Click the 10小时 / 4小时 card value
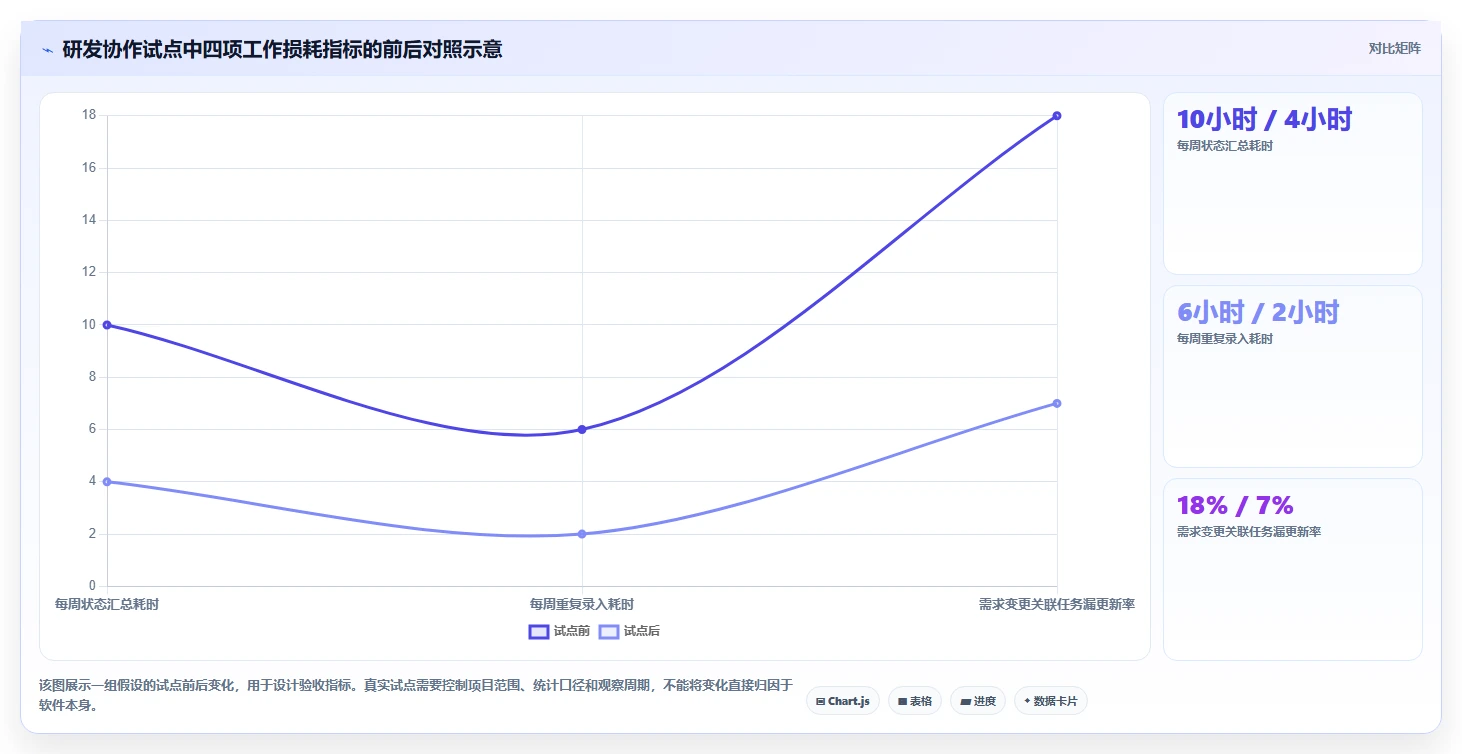Screen dimensions: 1462x754 (x=1264, y=119)
